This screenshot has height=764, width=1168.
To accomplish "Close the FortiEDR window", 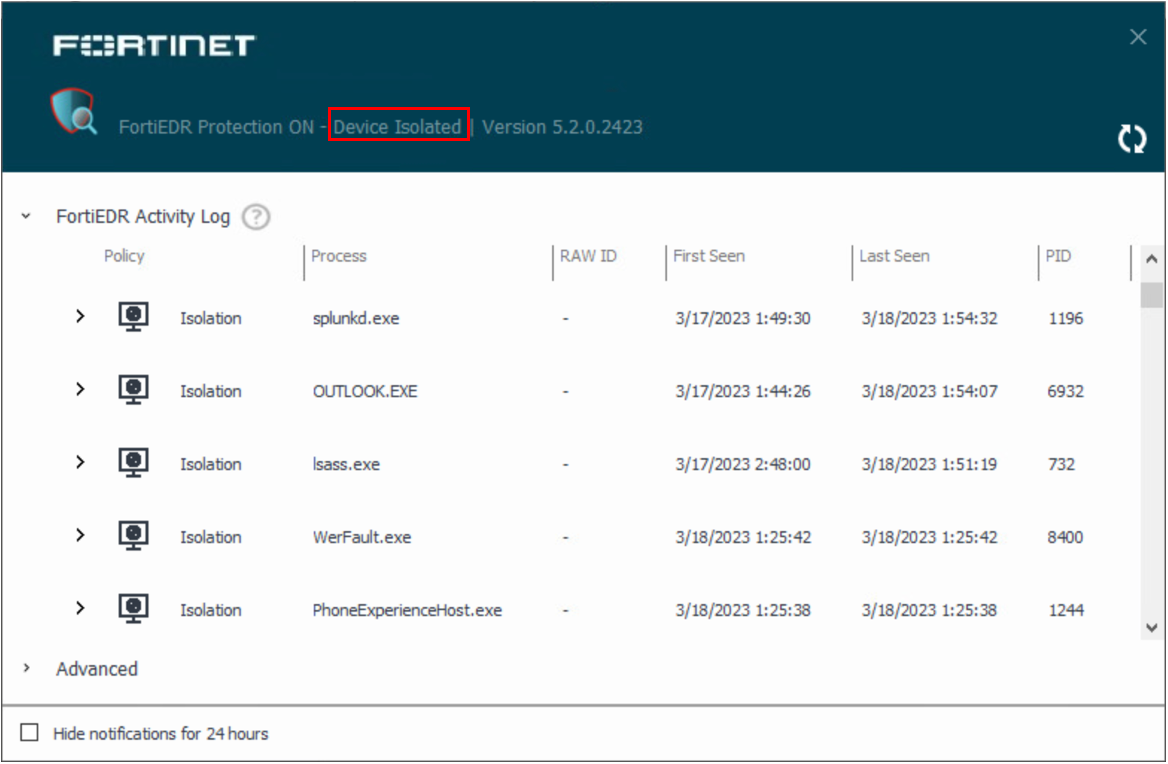I will pyautogui.click(x=1137, y=36).
